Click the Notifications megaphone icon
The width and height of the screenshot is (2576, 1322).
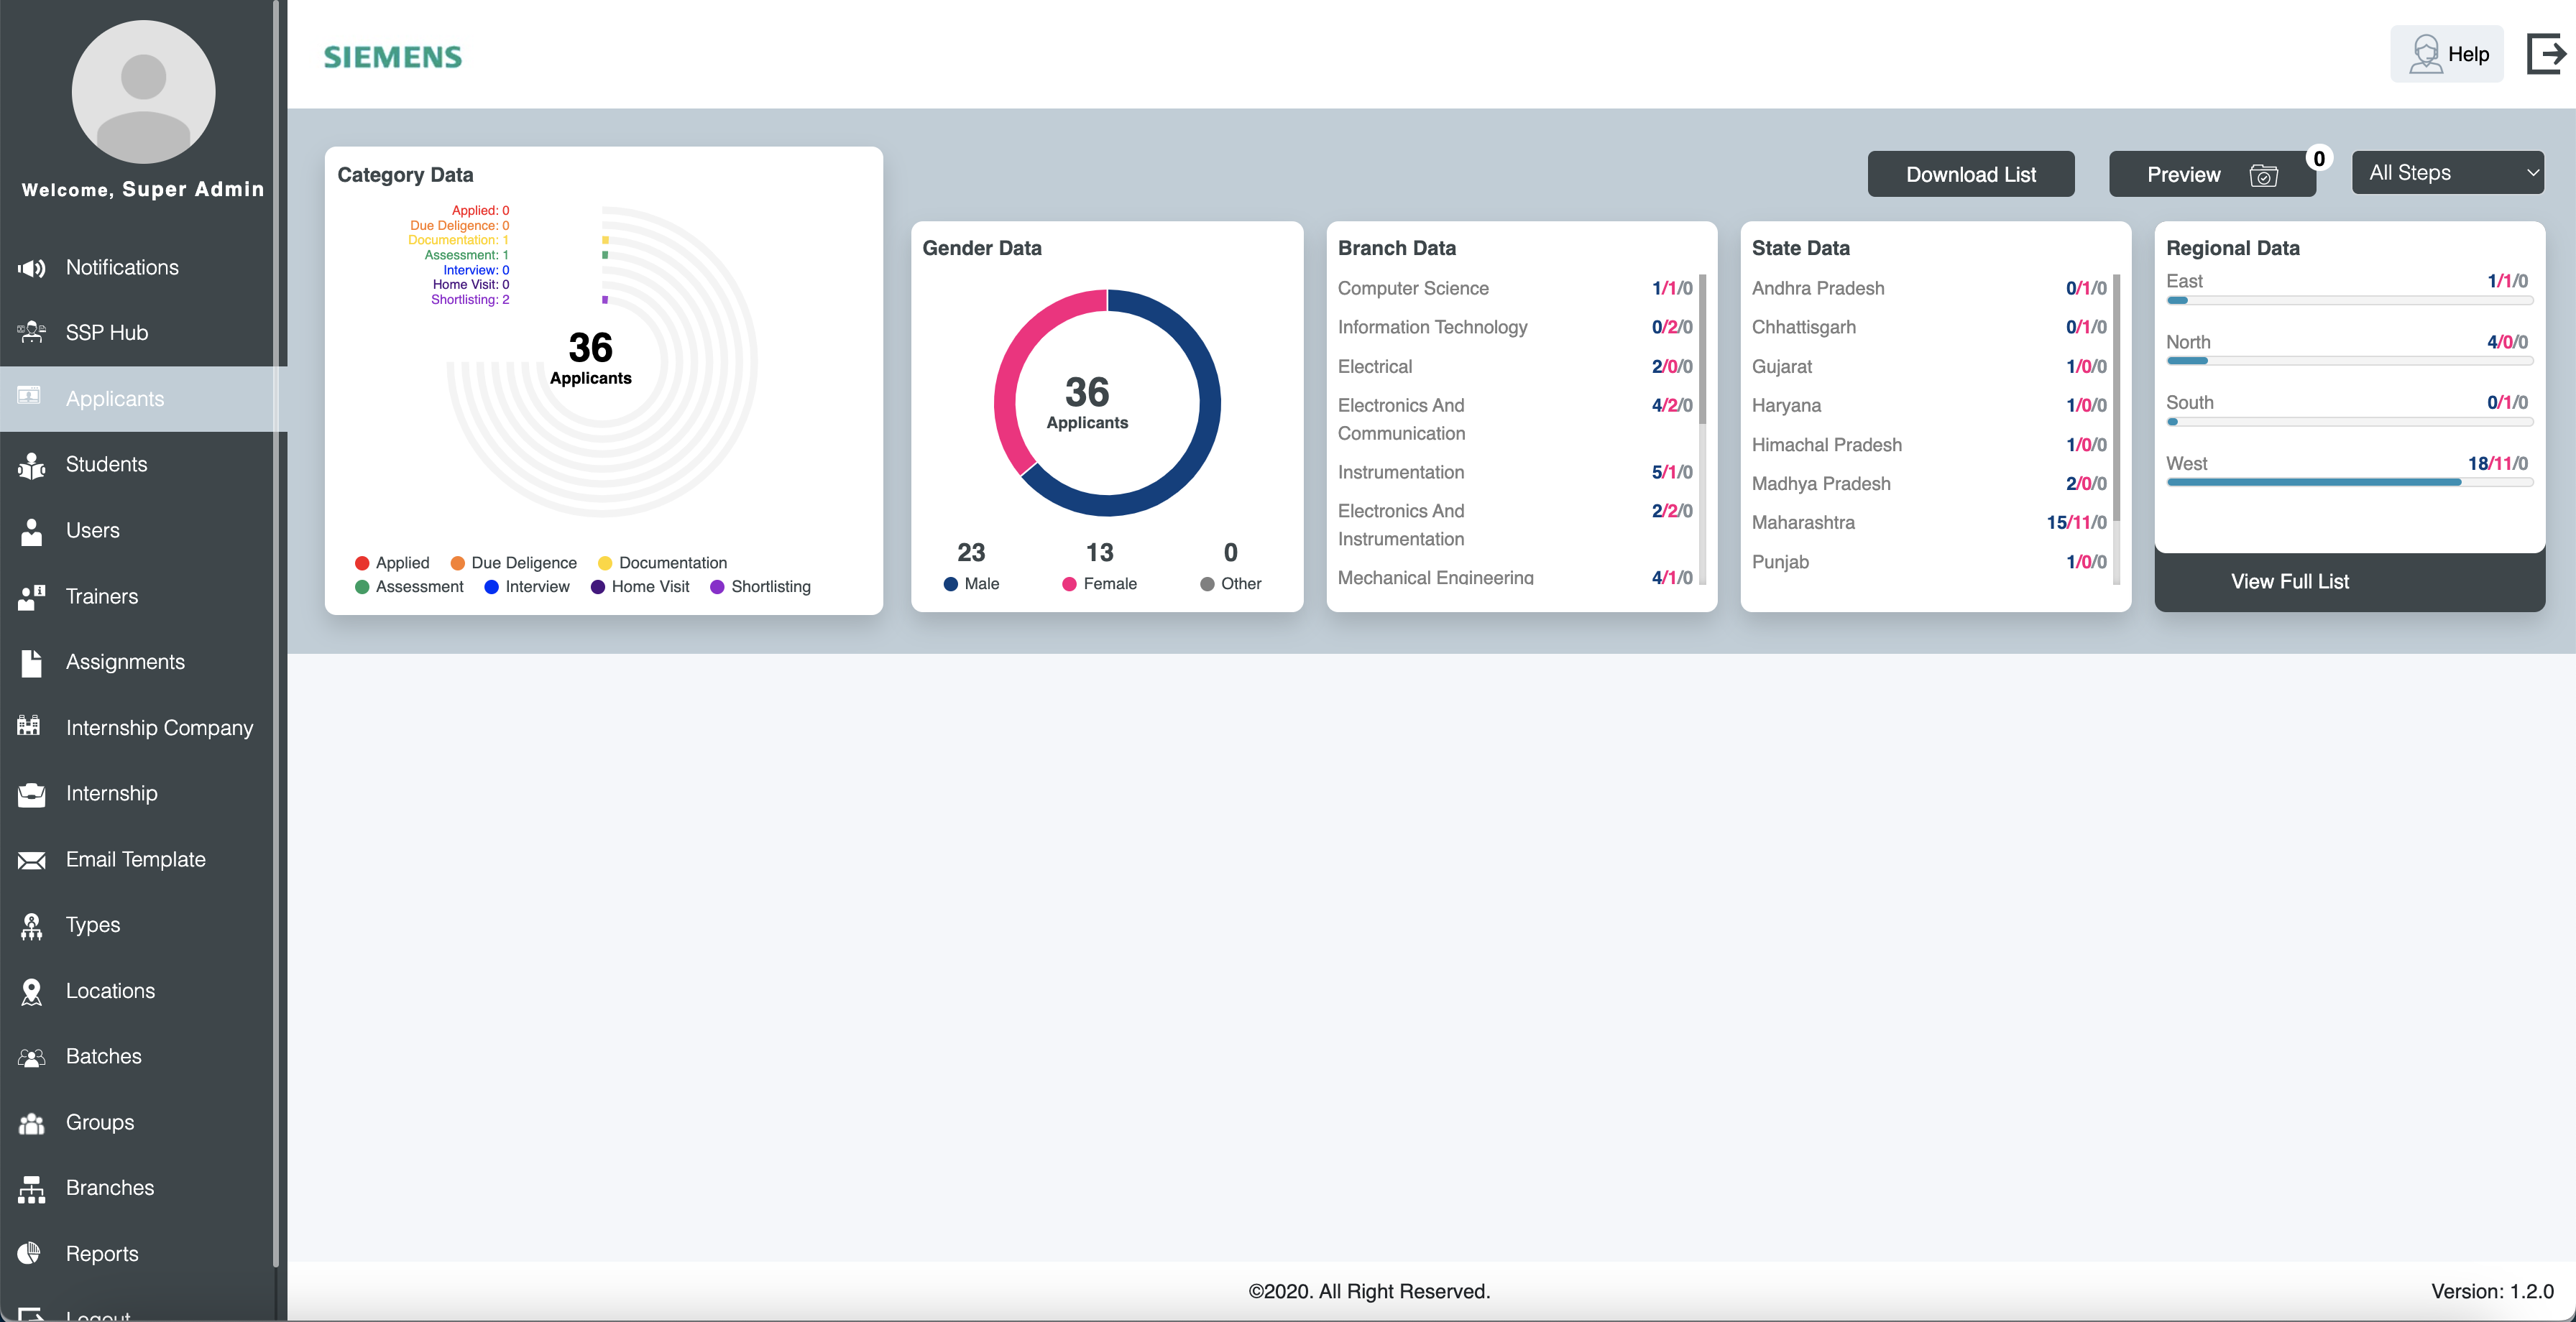coord(31,268)
